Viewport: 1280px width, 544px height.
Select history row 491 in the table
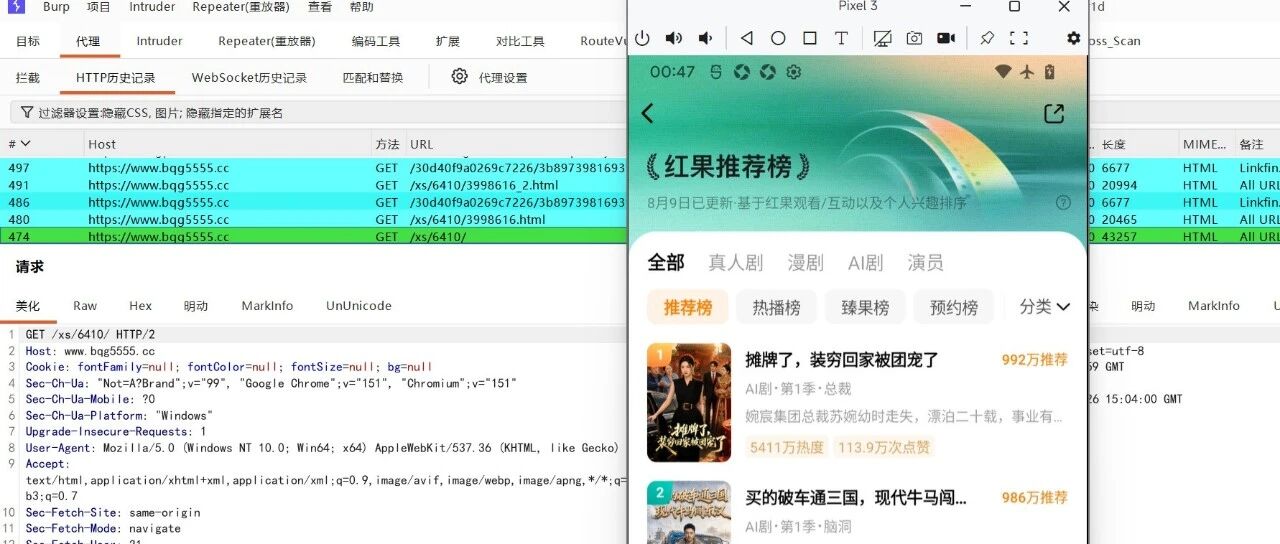click(x=315, y=185)
